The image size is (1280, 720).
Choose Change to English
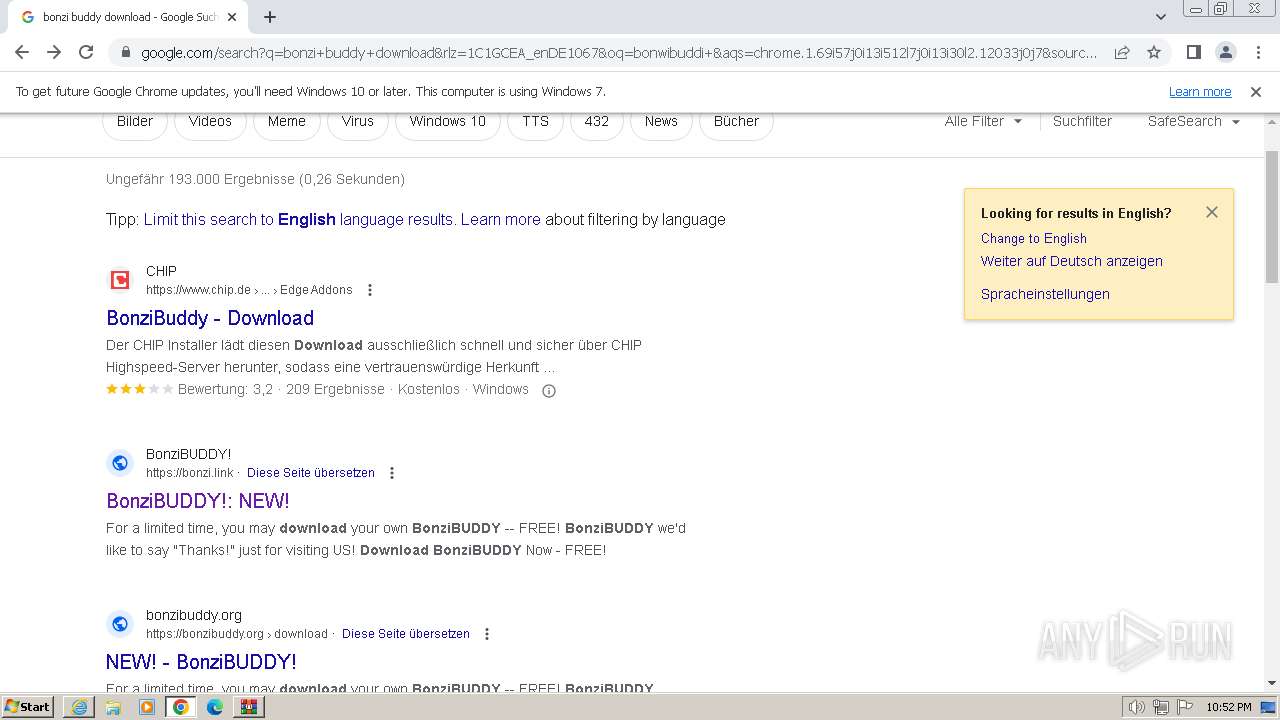click(1034, 238)
